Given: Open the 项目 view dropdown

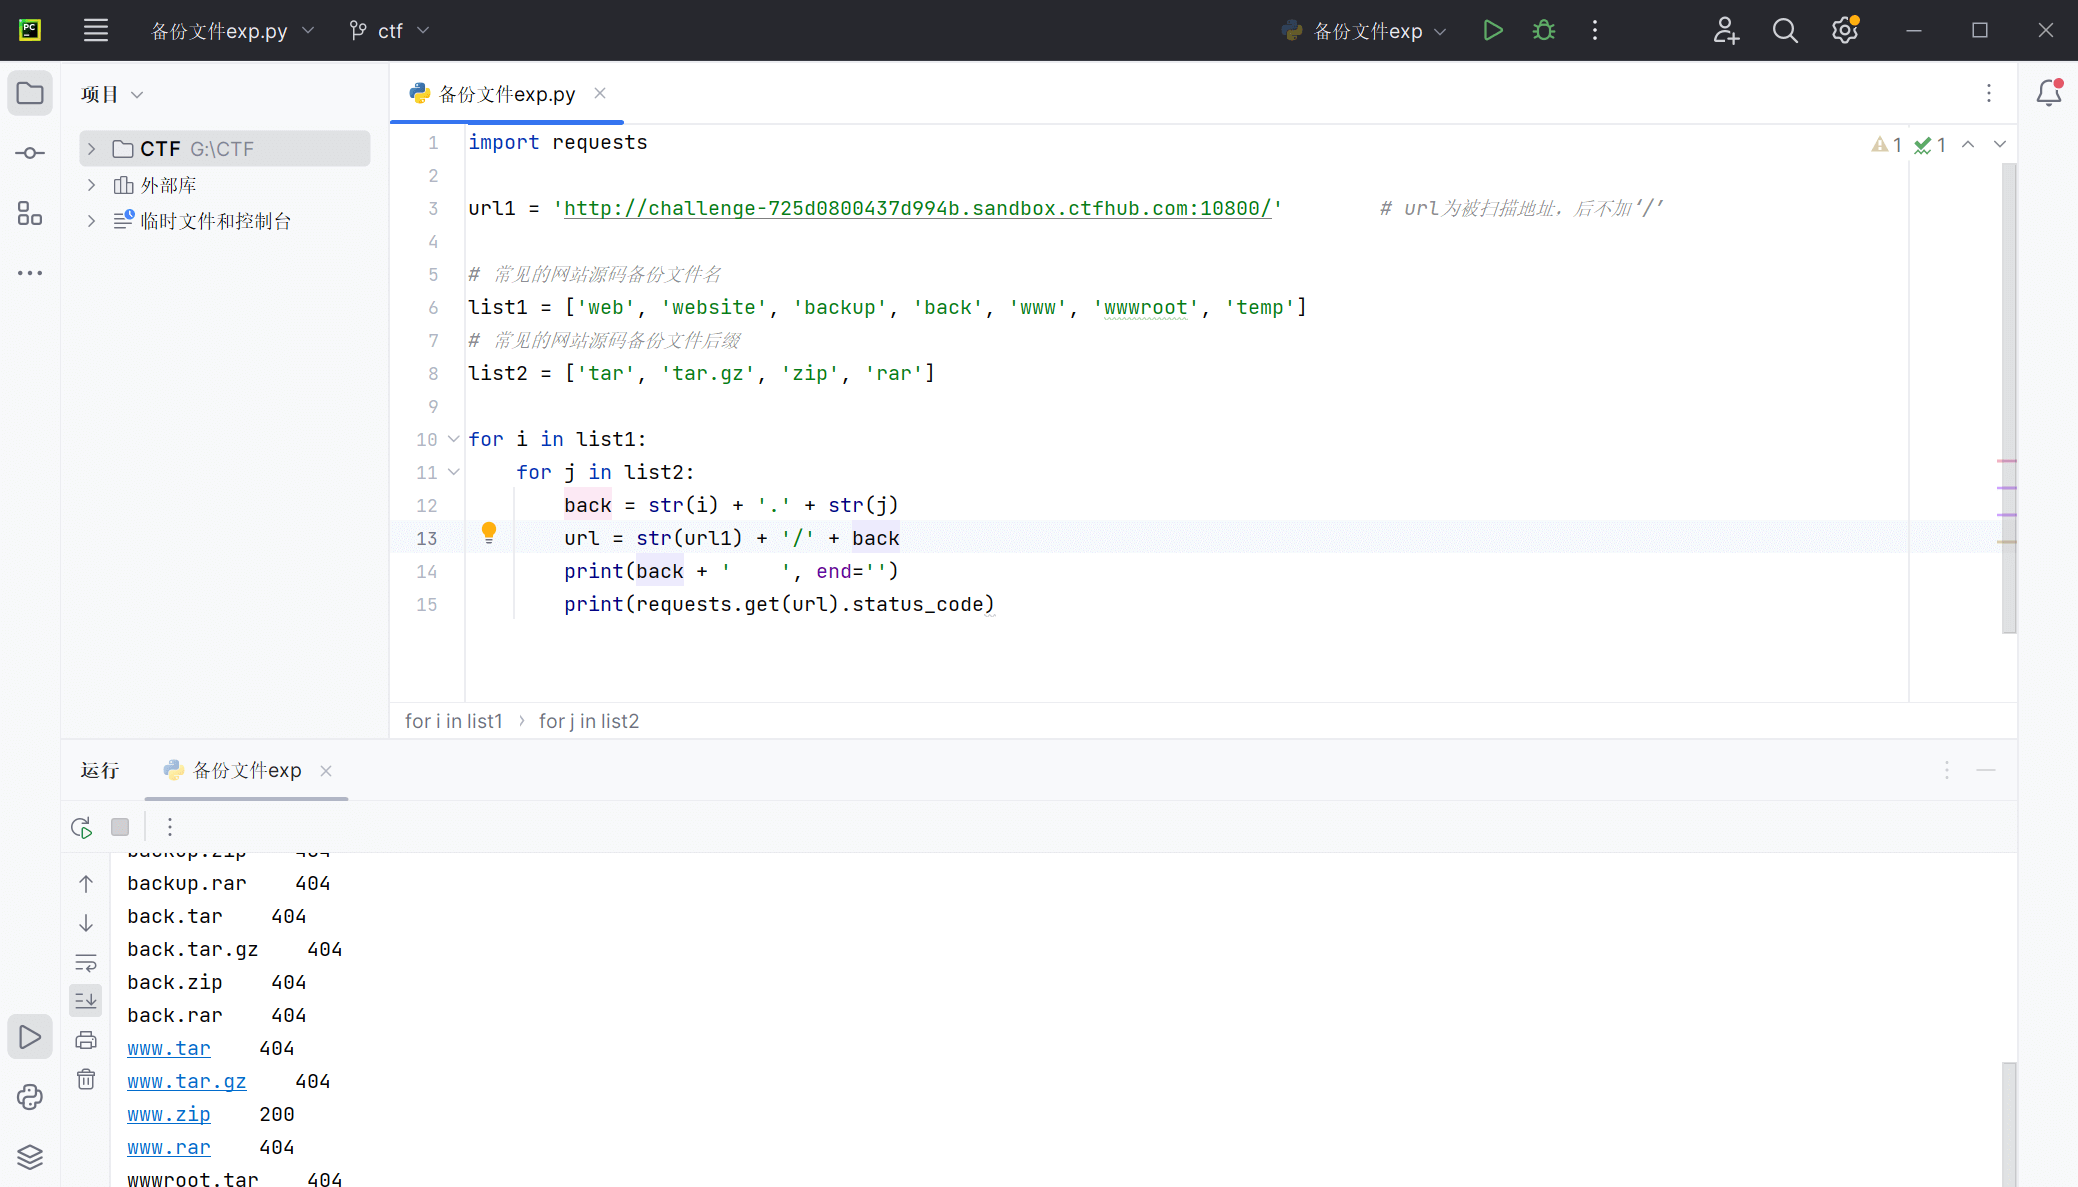Looking at the screenshot, I should 112,94.
